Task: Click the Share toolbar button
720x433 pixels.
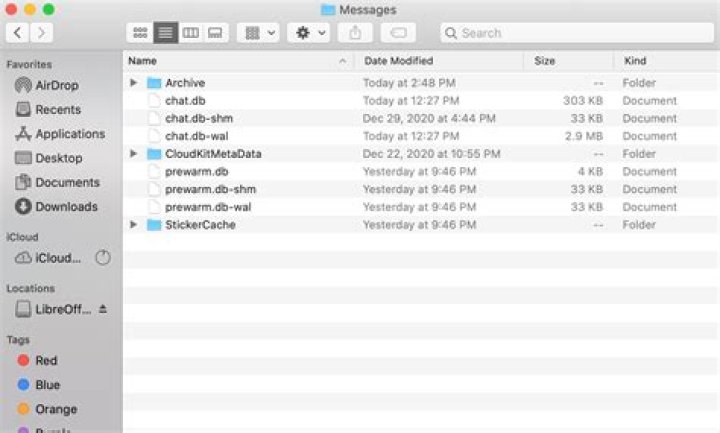Action: [x=355, y=33]
